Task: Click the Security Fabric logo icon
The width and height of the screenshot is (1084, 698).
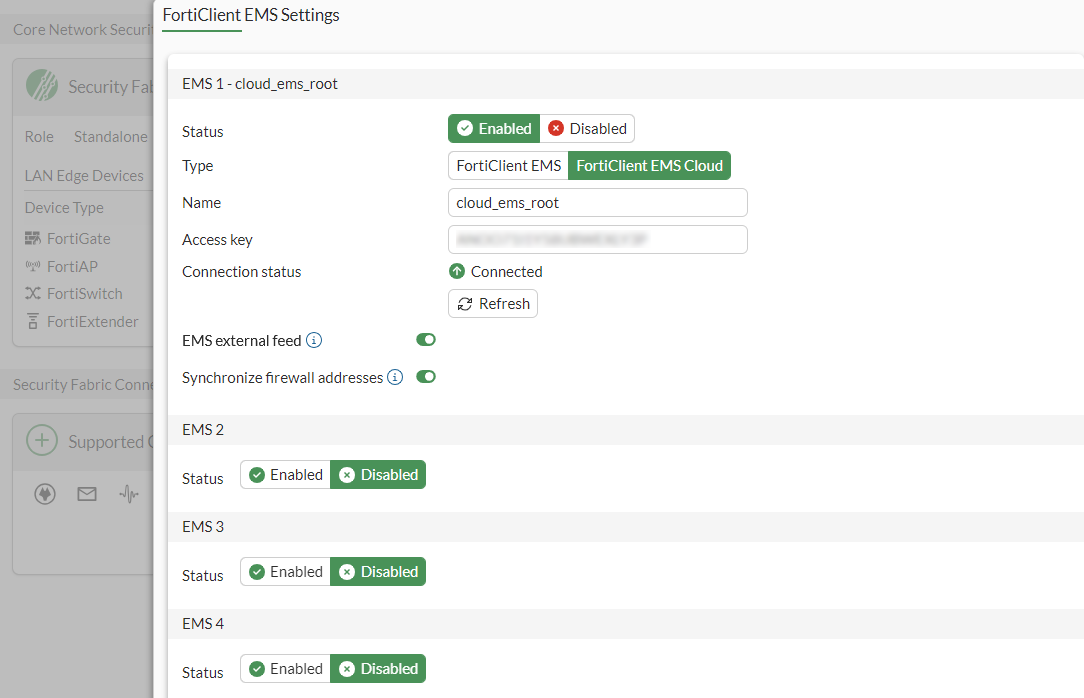Action: point(42,86)
